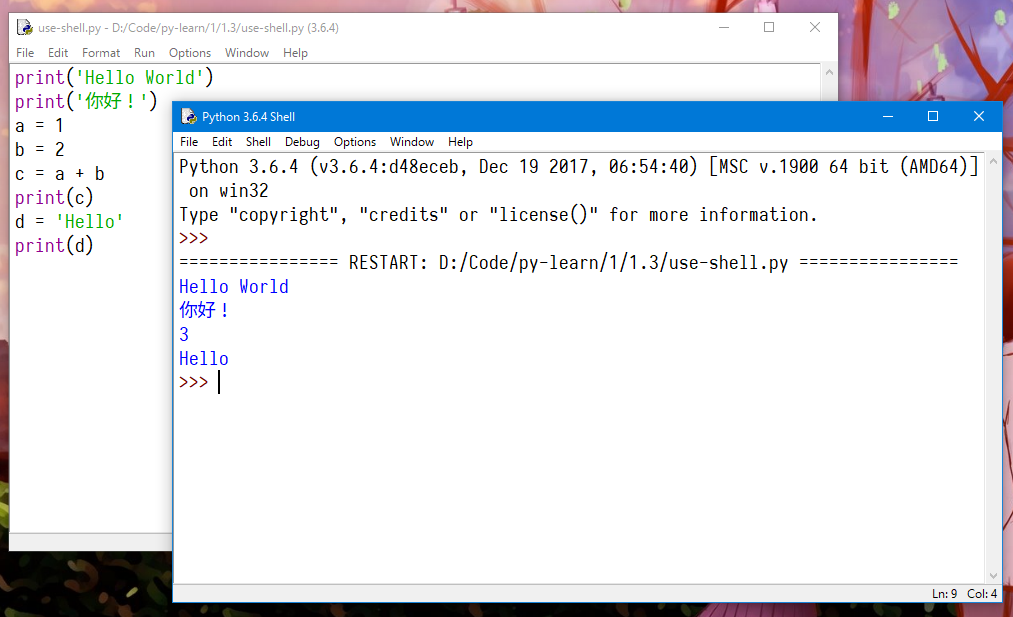Screen dimensions: 1013x617
Task: Click the editor's horizontal scrollbar
Action: pyautogui.click(x=90, y=541)
